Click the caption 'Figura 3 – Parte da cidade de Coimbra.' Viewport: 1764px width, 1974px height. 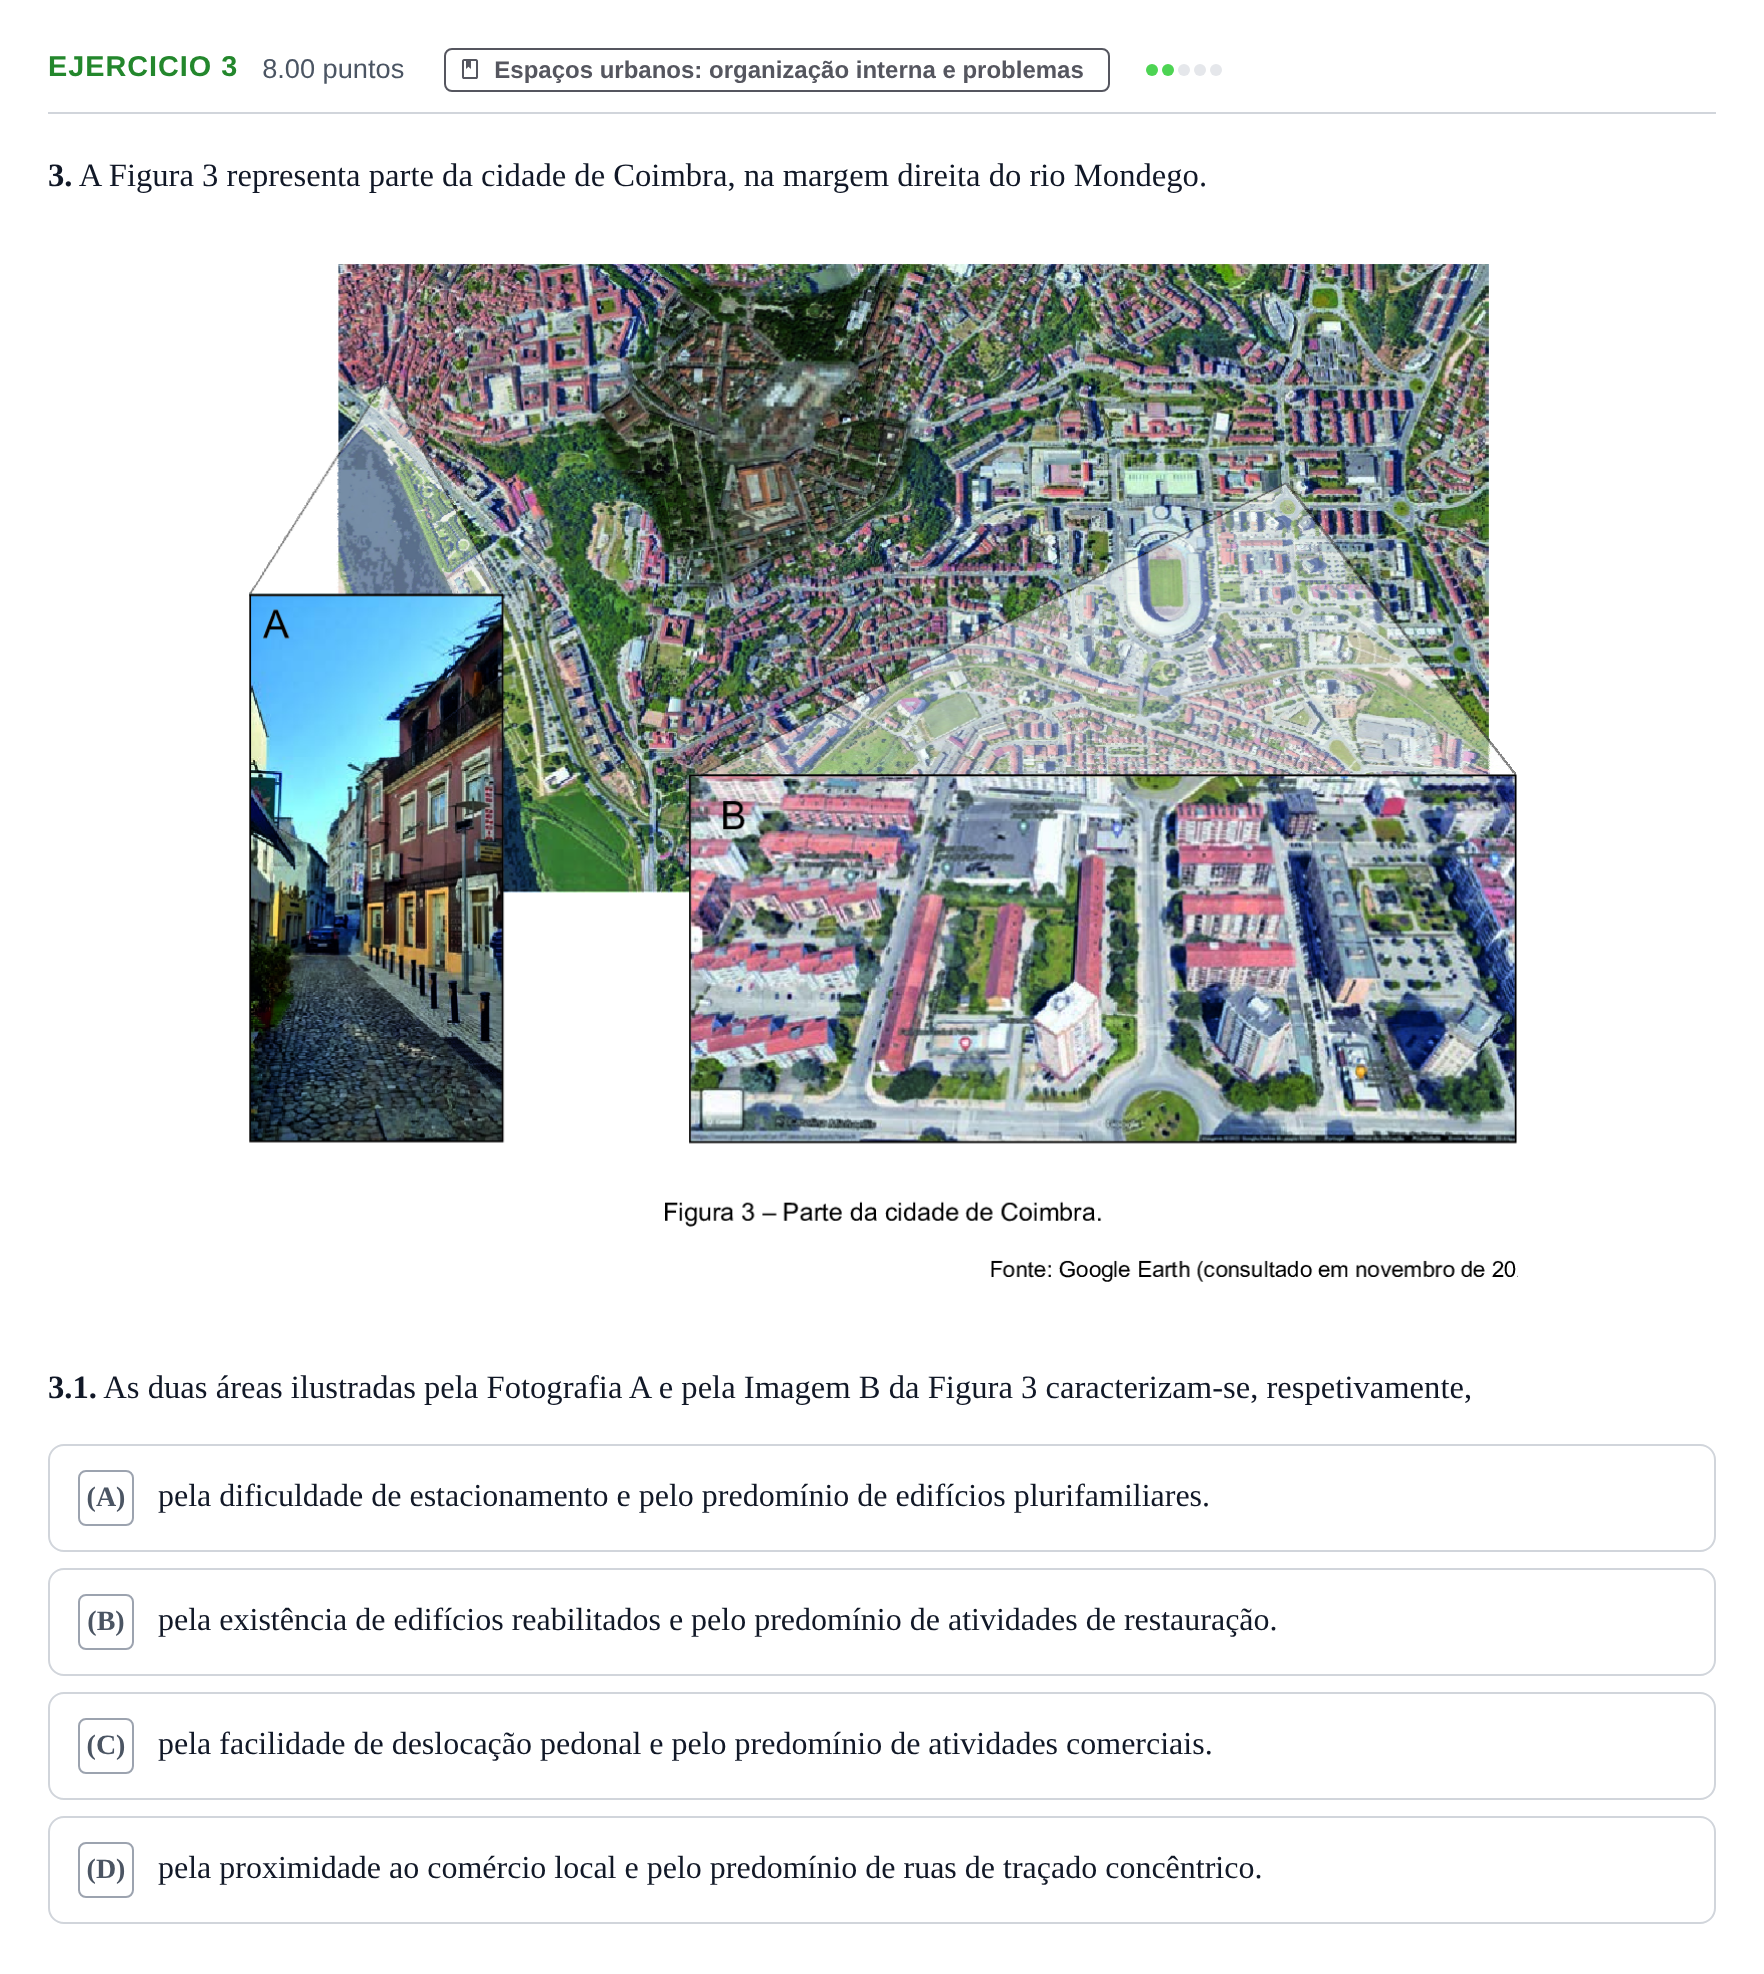882,1212
